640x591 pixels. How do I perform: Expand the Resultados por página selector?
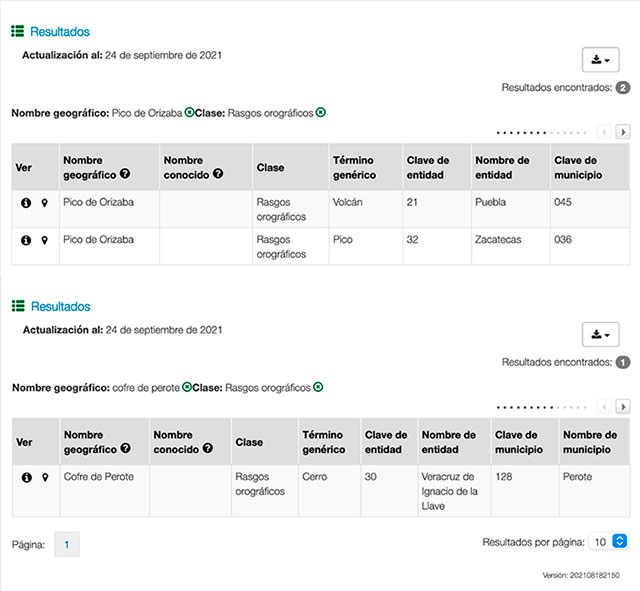click(608, 541)
